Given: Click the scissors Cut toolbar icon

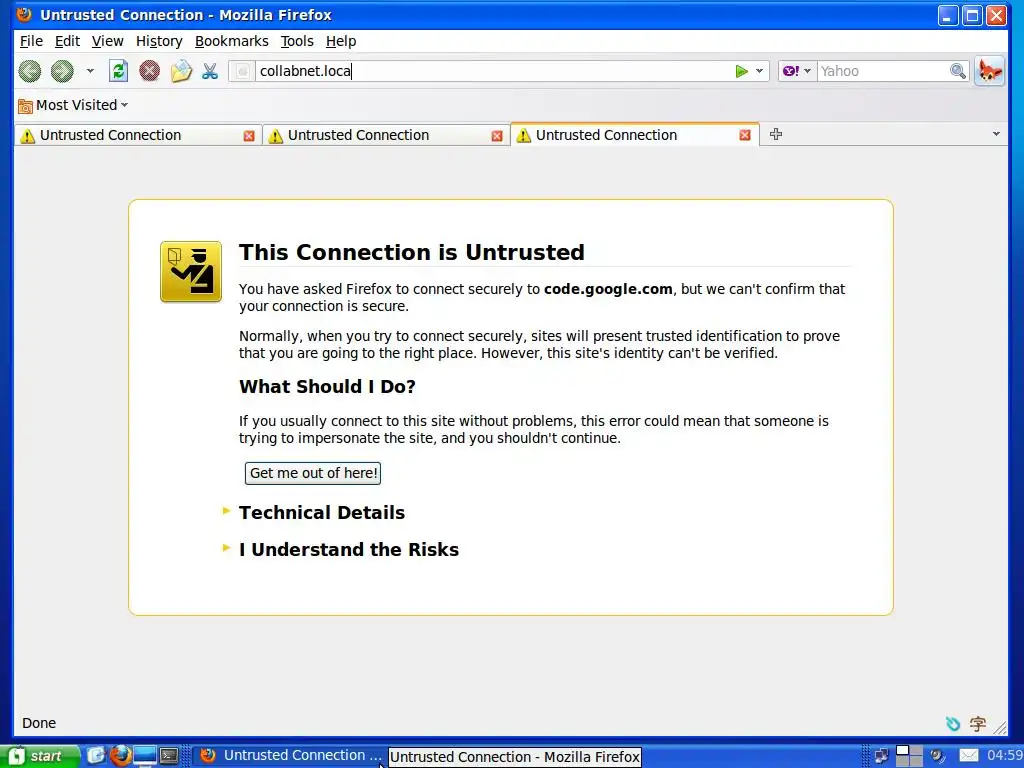Looking at the screenshot, I should click(210, 71).
